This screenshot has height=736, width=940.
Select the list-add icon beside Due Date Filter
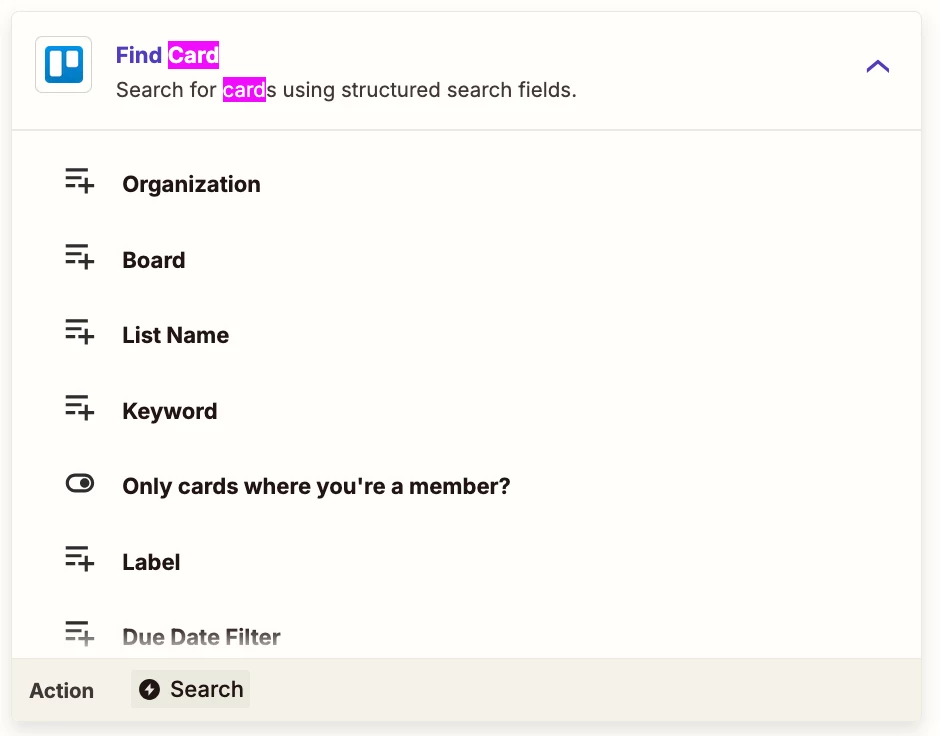pos(80,634)
